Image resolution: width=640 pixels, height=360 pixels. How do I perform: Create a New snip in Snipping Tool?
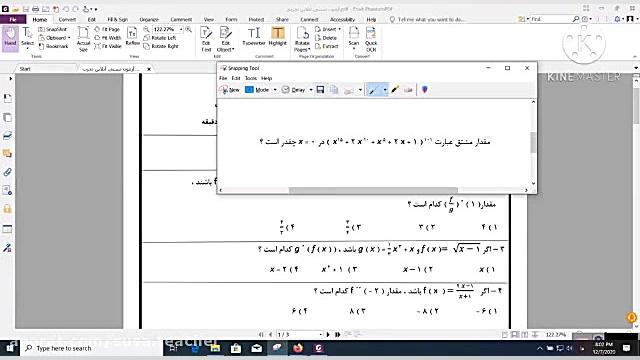tap(230, 90)
